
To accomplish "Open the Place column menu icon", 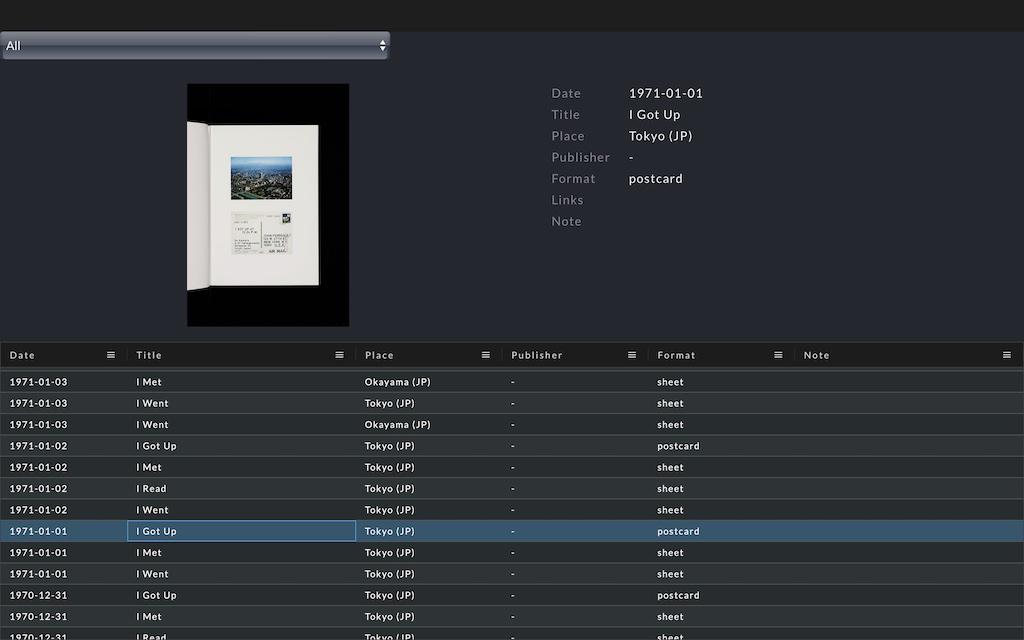I will pos(486,355).
